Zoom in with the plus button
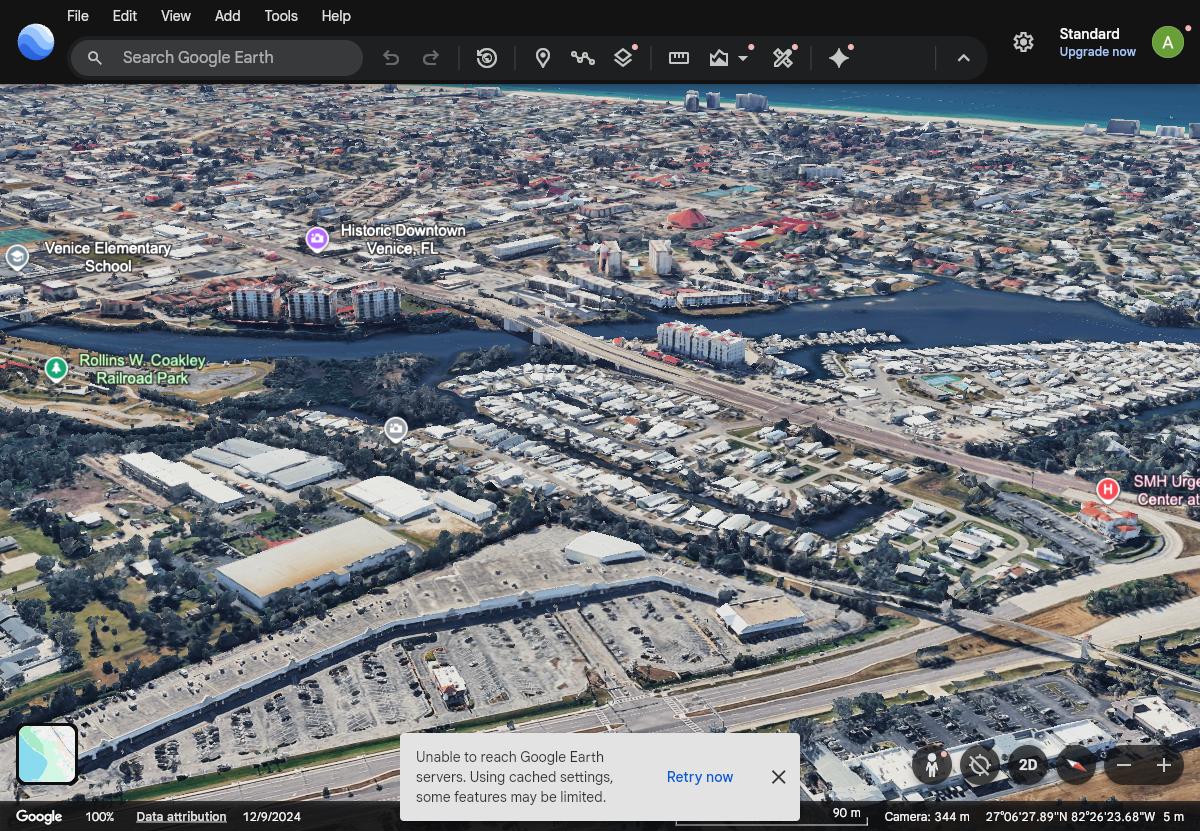 [x=1164, y=766]
